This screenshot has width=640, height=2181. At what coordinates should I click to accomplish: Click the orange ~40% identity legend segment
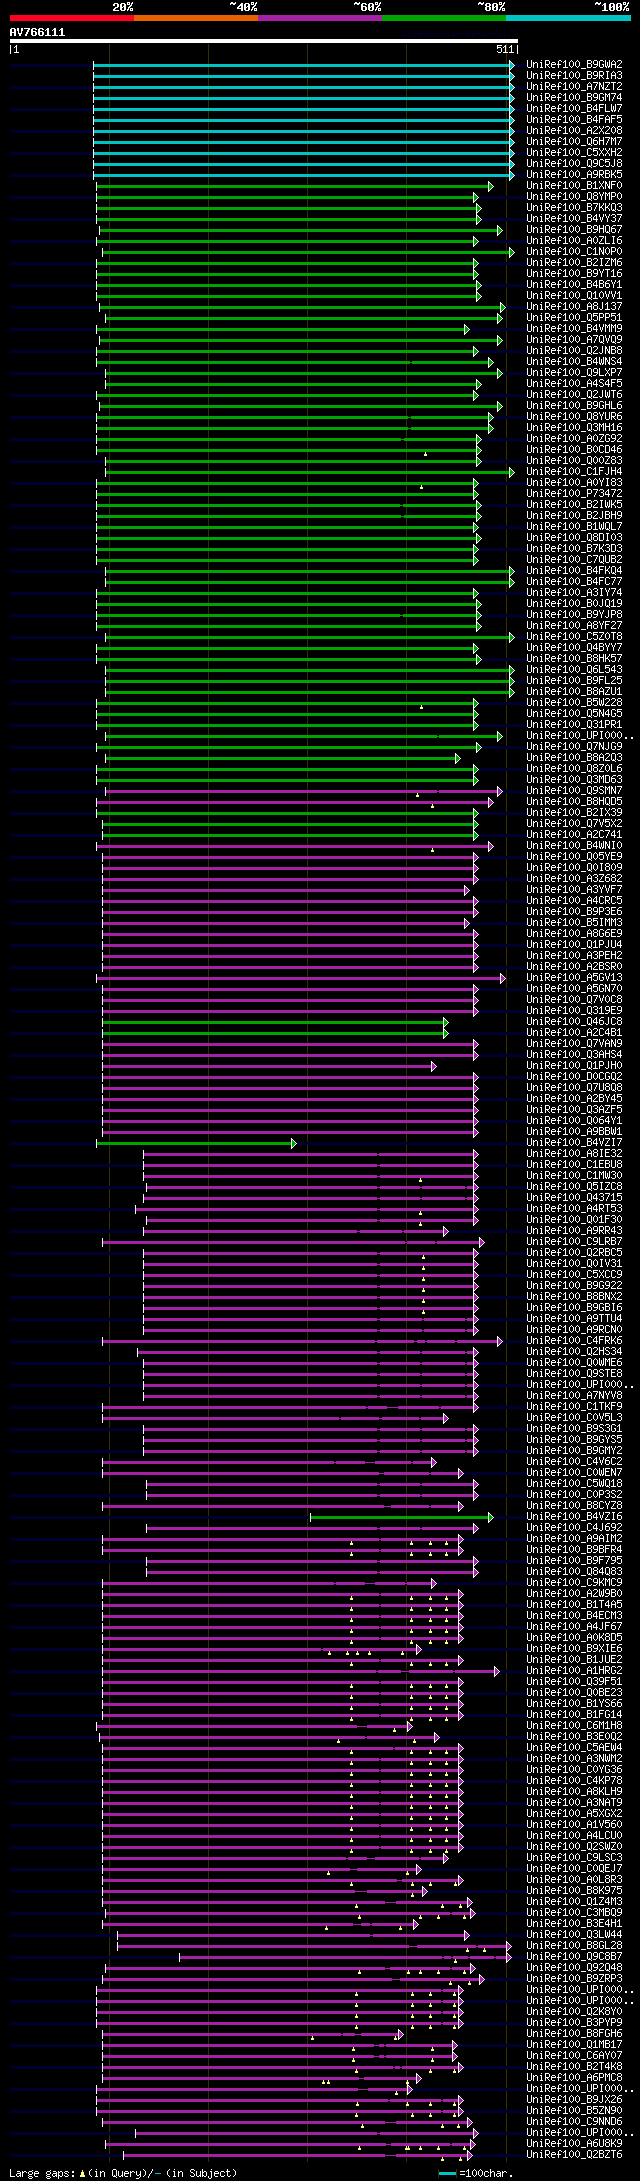tap(196, 18)
